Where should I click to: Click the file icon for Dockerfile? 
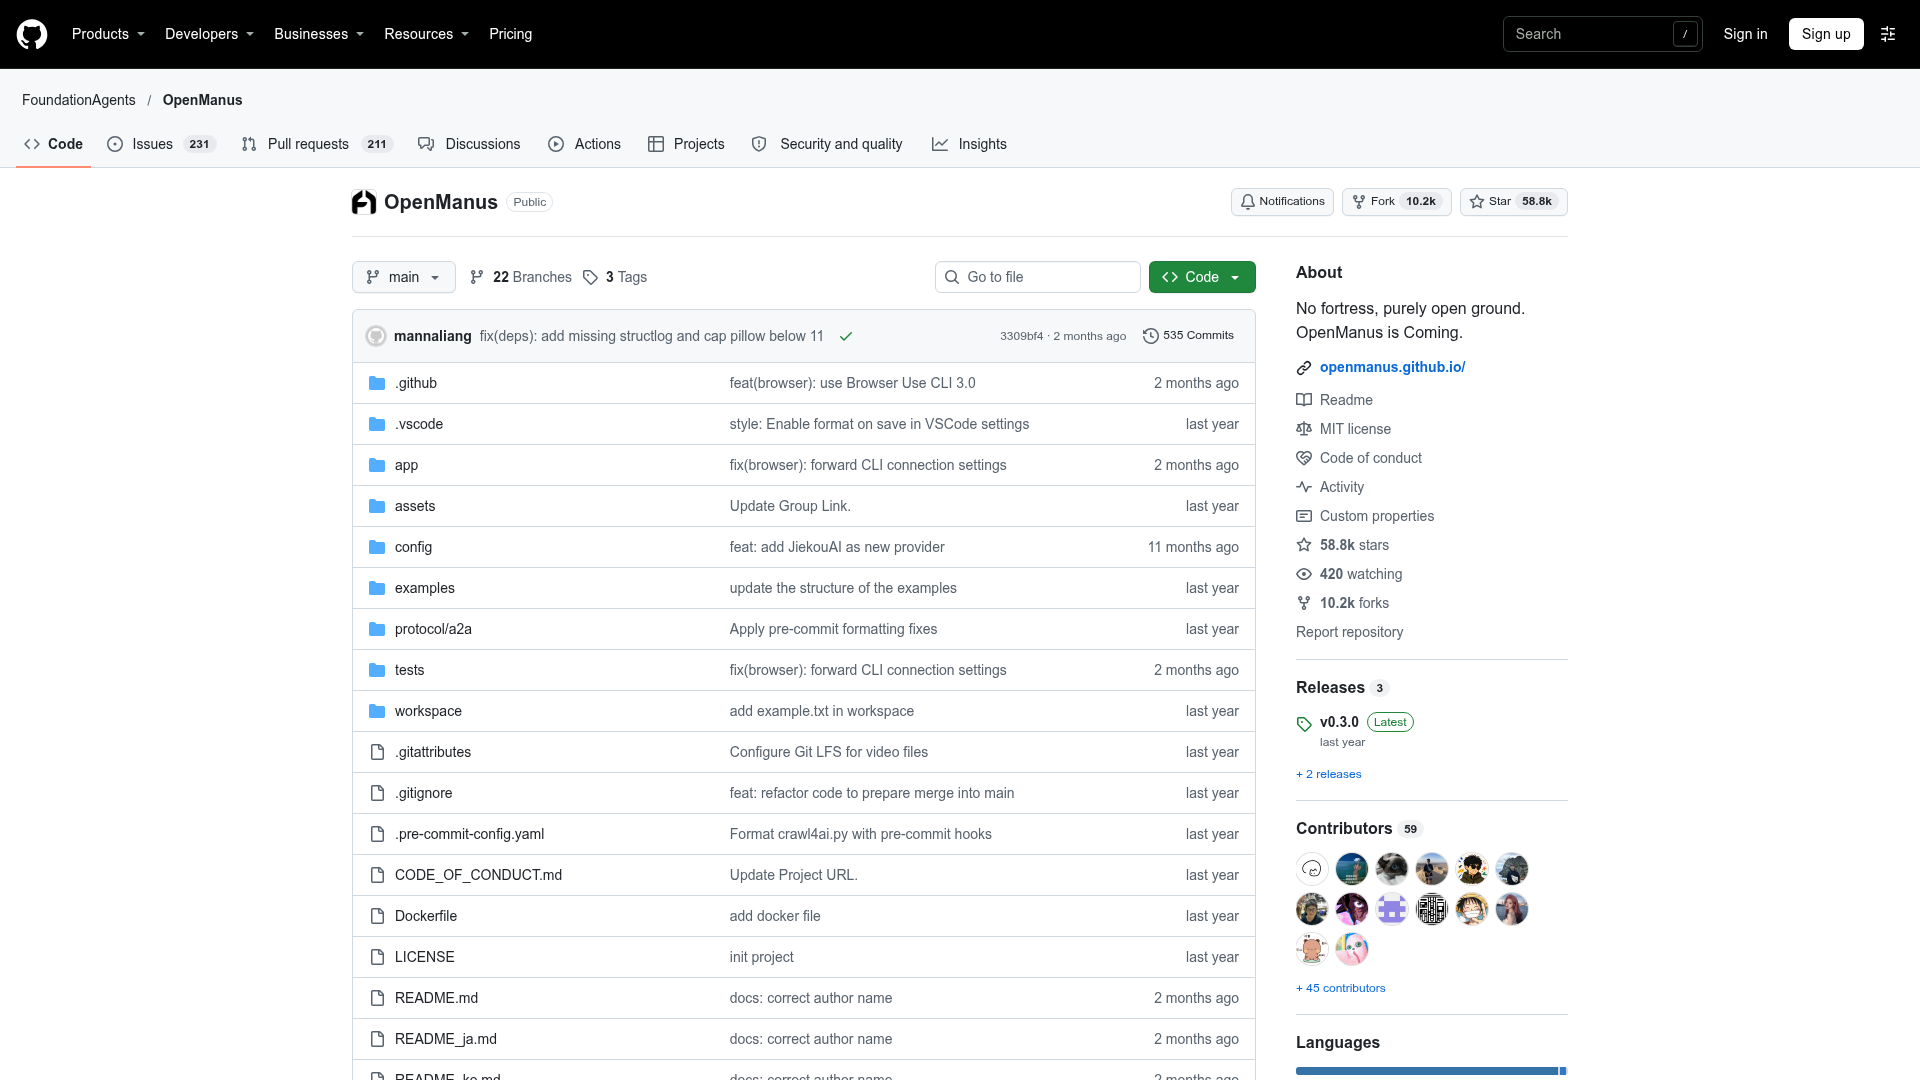[377, 916]
